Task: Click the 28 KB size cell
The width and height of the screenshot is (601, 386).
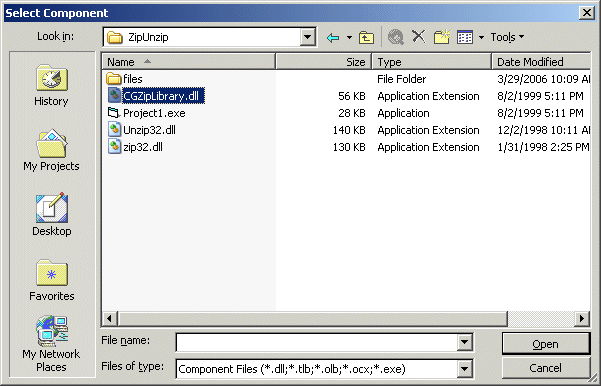Action: pos(351,113)
